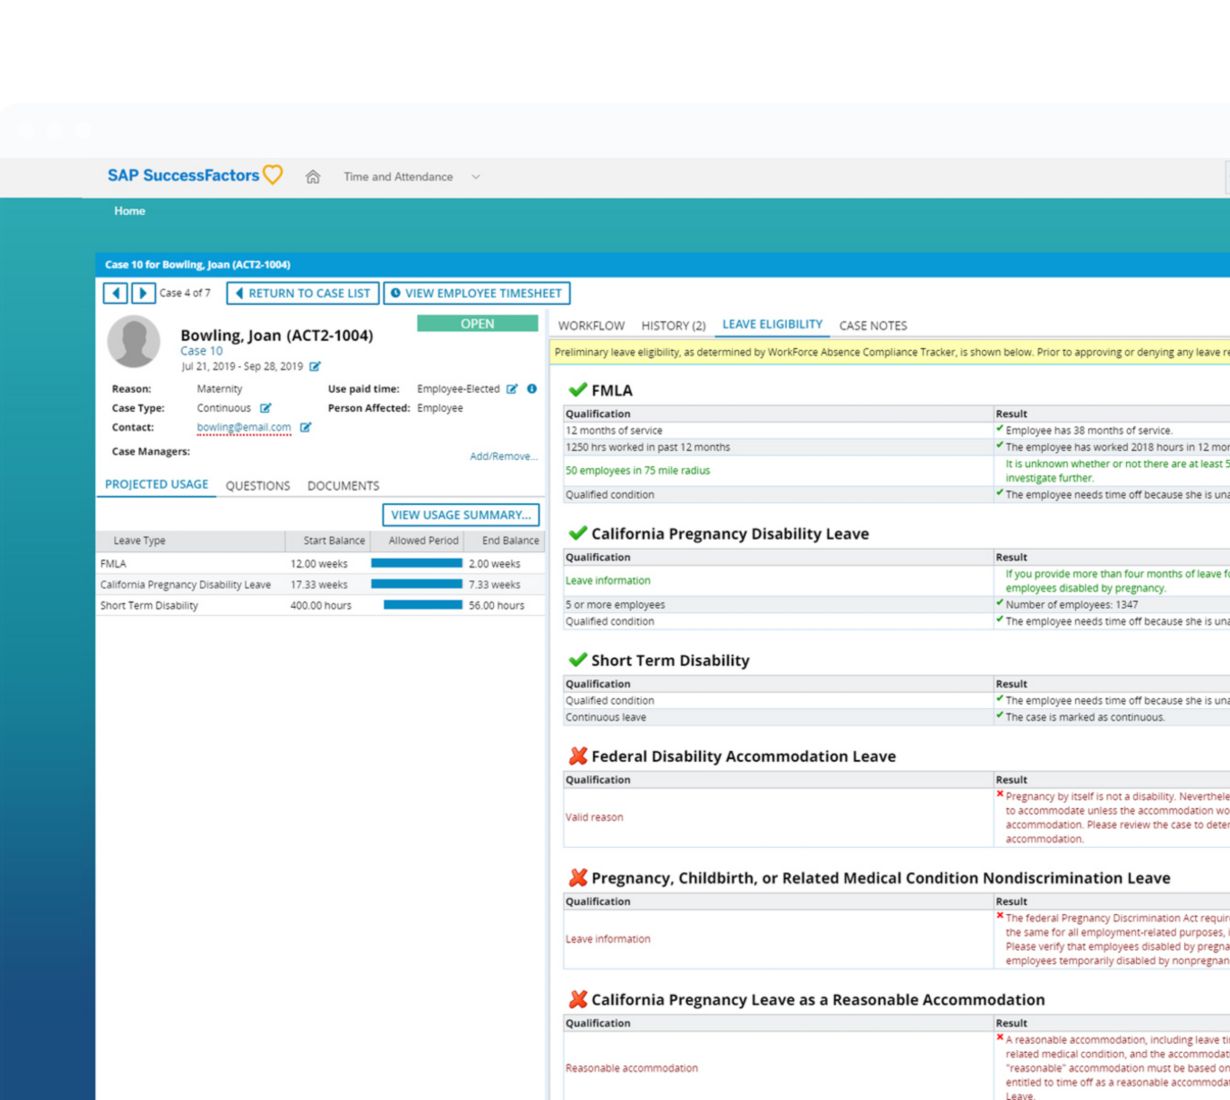This screenshot has width=1230, height=1100.
Task: Switch to the Documents tab
Action: [343, 486]
